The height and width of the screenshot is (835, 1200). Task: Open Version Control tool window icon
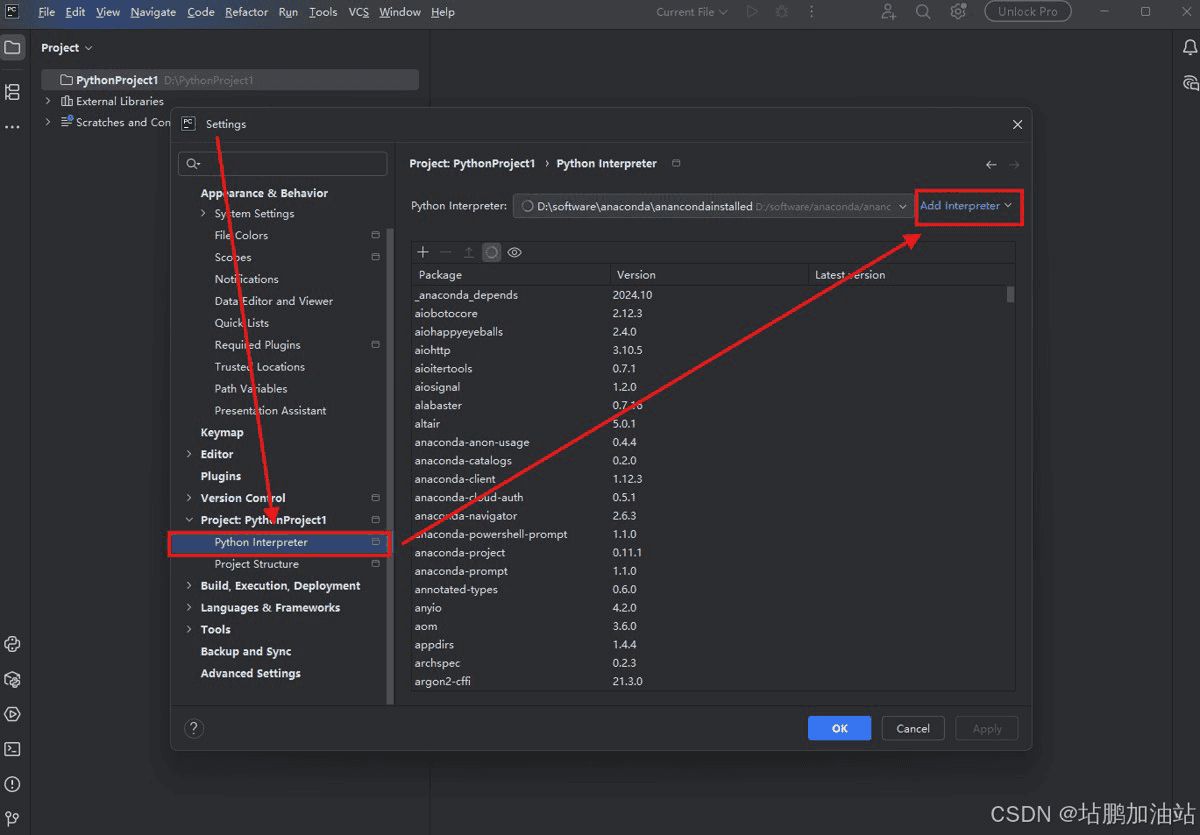coord(13,818)
